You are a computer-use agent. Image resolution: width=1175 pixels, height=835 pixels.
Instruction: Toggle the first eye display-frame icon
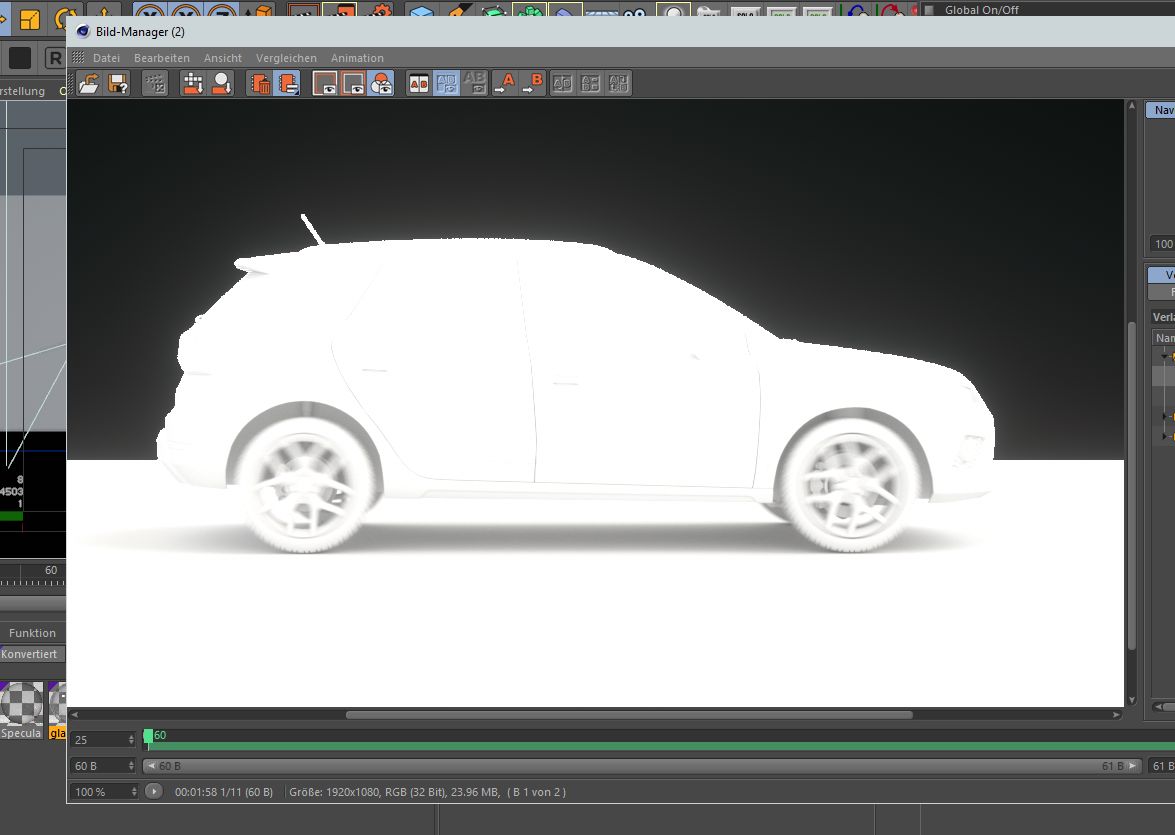click(325, 84)
